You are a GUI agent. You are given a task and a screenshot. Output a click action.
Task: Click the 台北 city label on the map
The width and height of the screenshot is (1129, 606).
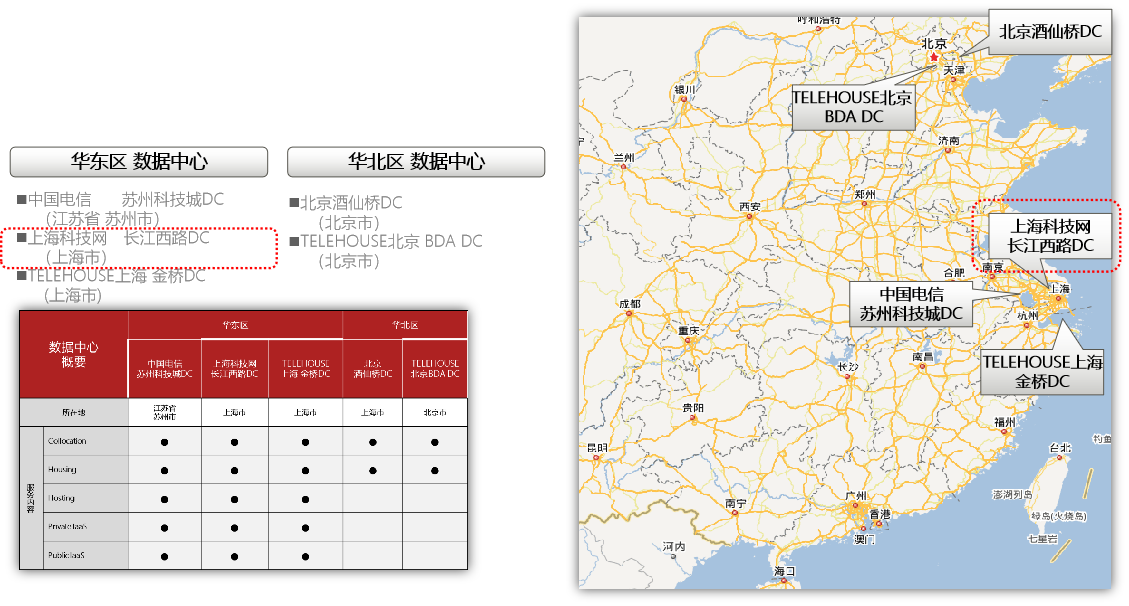tap(1060, 448)
